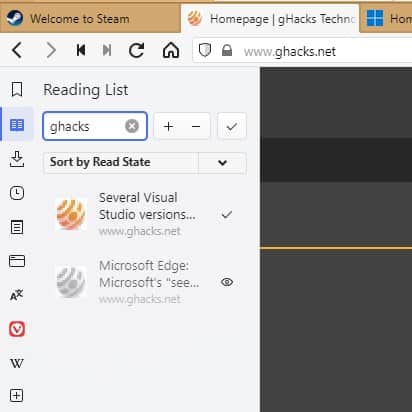Open the Translate panel
The height and width of the screenshot is (412, 412).
[16, 295]
